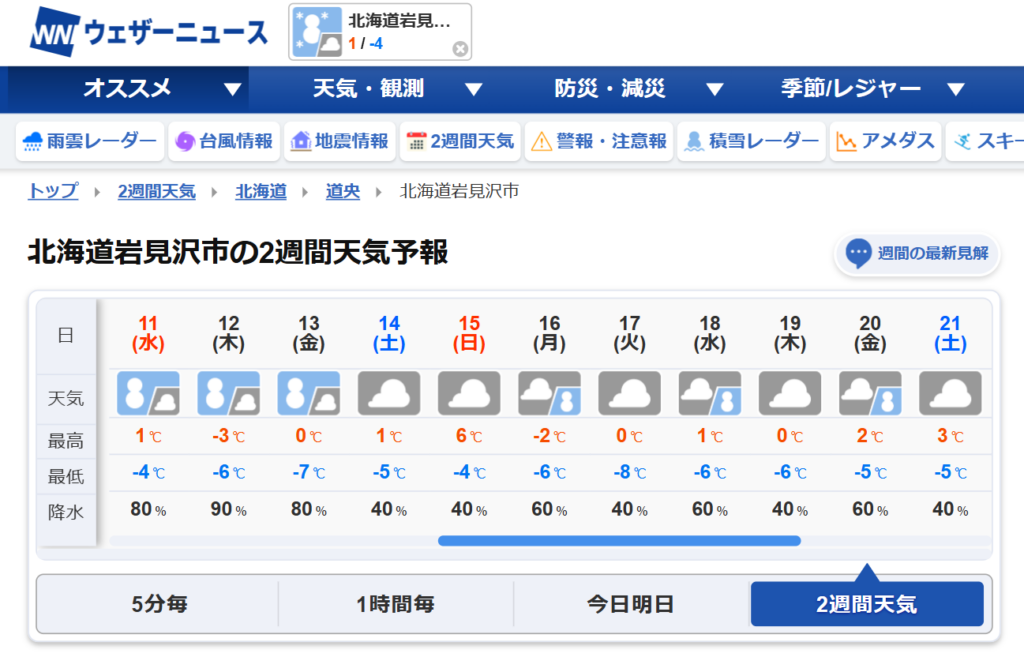Open the AMeDAS observation shortcut
The width and height of the screenshot is (1024, 657).
[x=886, y=141]
